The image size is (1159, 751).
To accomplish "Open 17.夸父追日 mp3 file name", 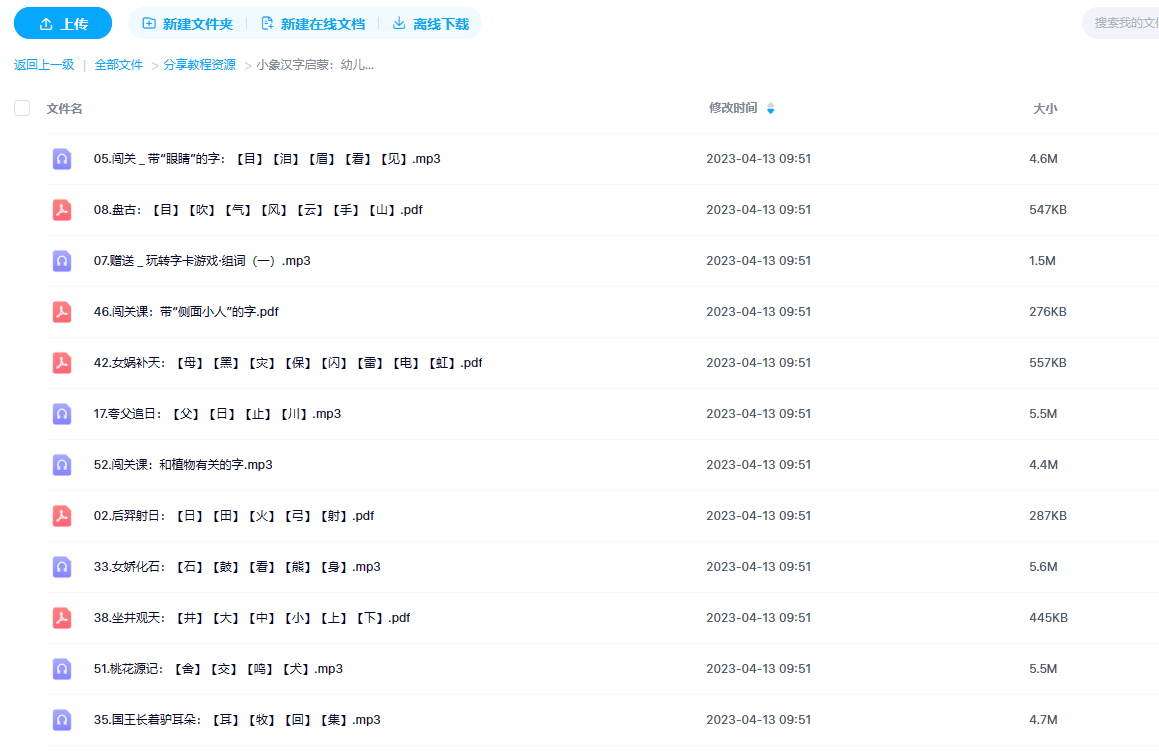I will [217, 414].
